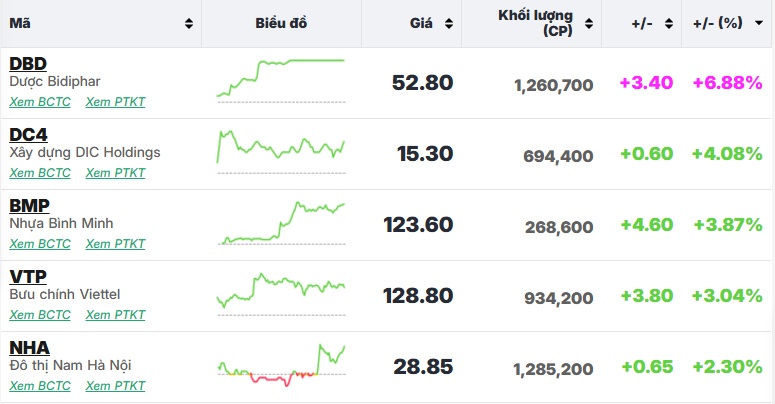Click the BMP price chart thumbnail

[x=281, y=223]
